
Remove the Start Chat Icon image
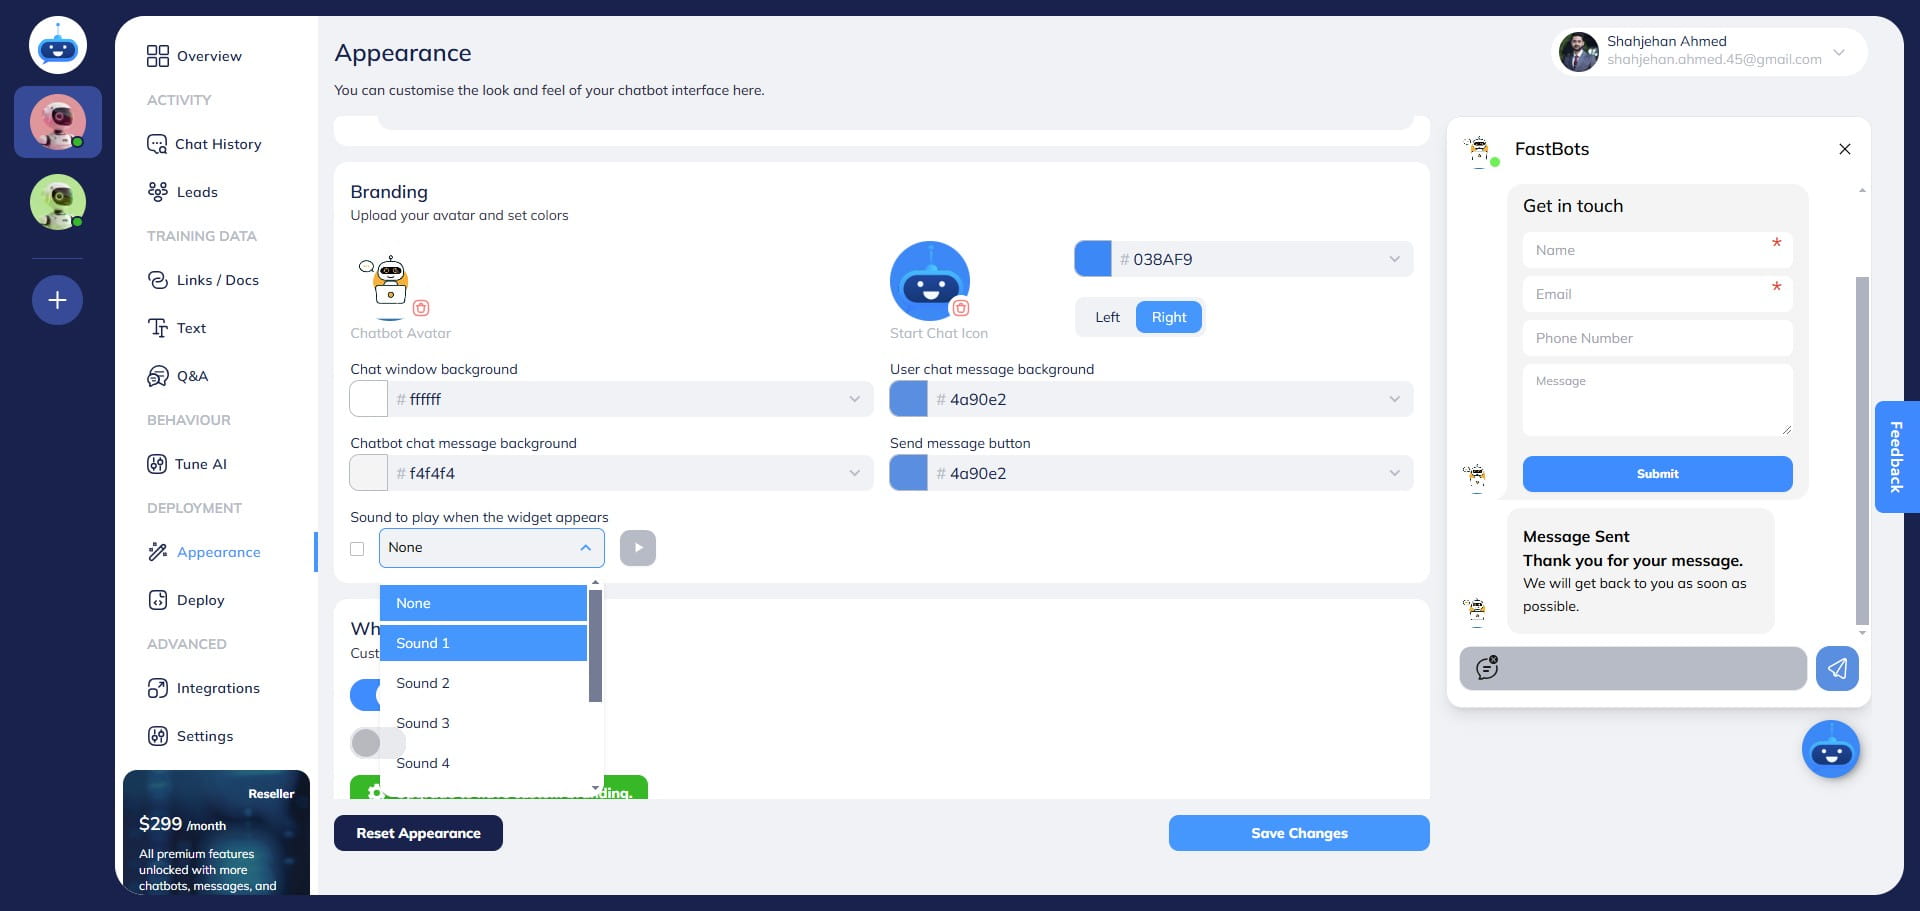coord(959,309)
